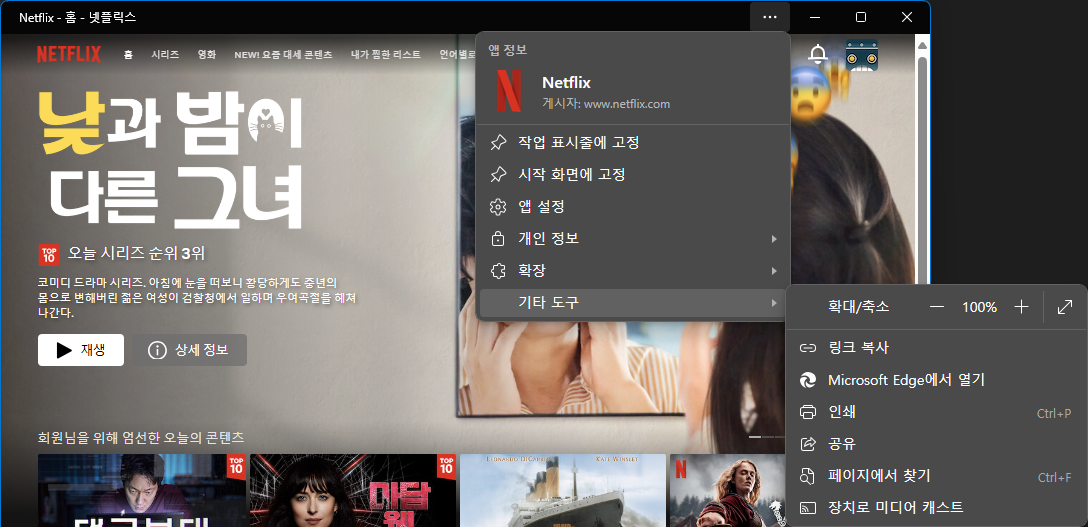Close the Netflix app window

pos(906,17)
